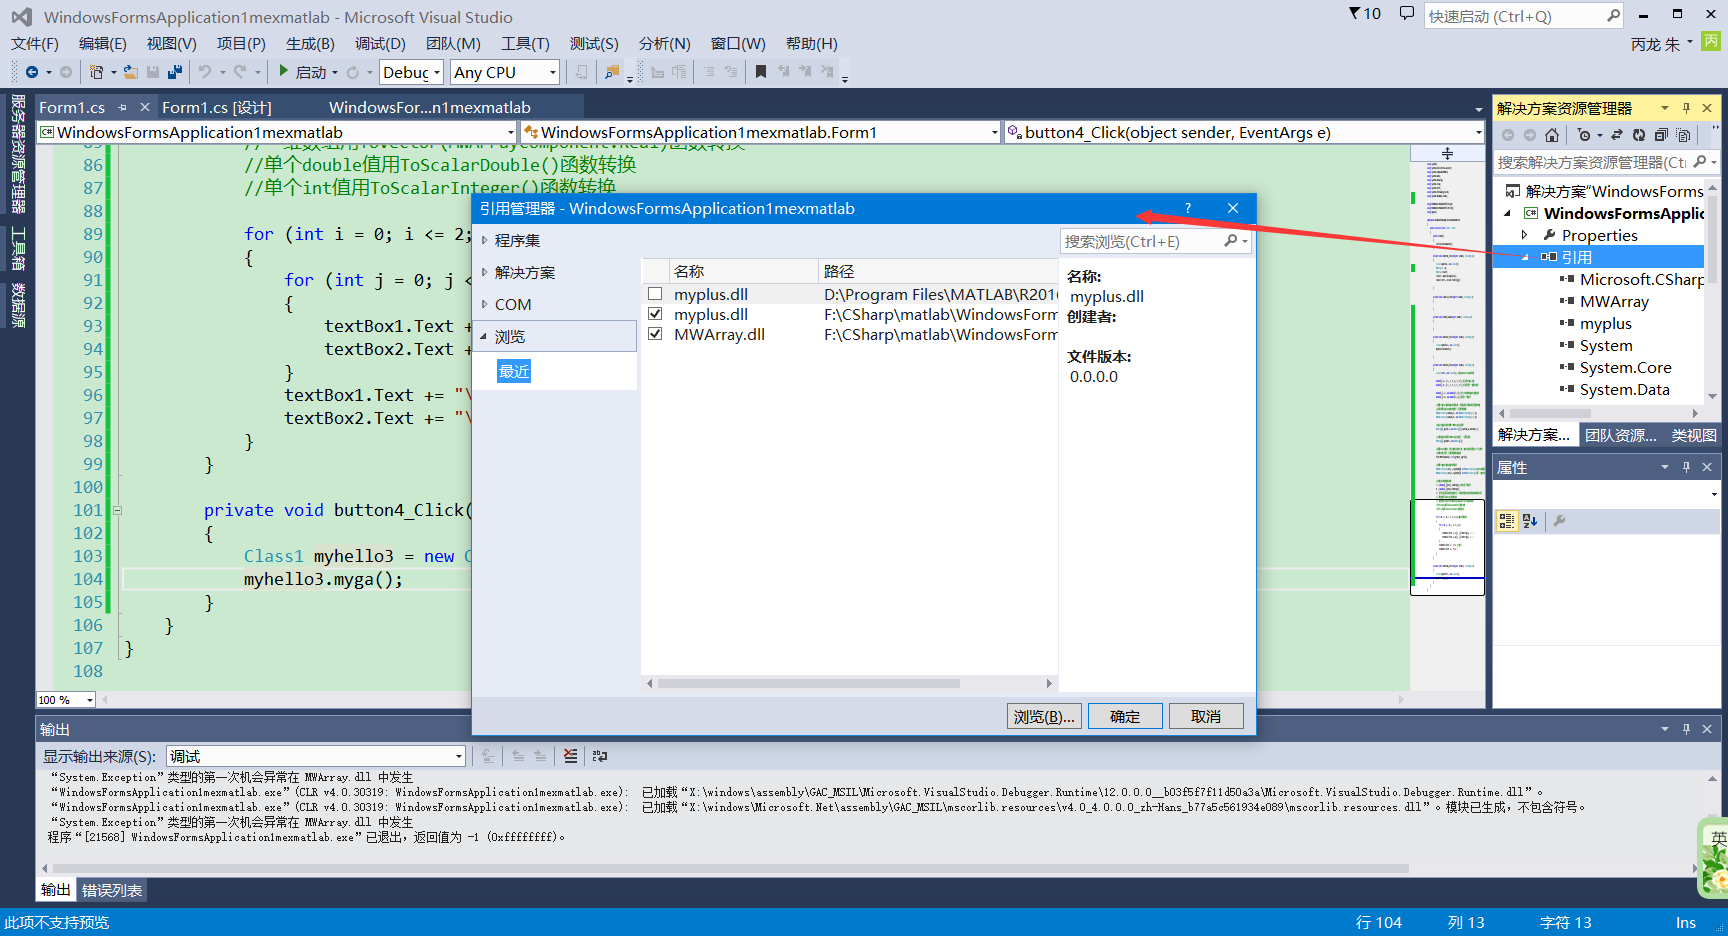The height and width of the screenshot is (936, 1728).
Task: Click the home icon in Solution Explorer
Action: [x=1552, y=135]
